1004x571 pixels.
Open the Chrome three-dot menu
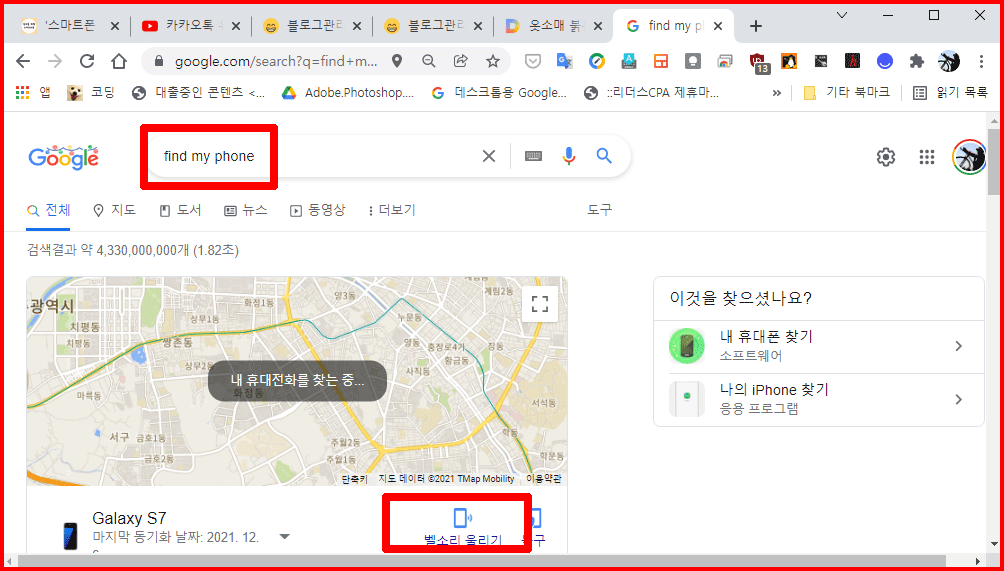tap(981, 61)
